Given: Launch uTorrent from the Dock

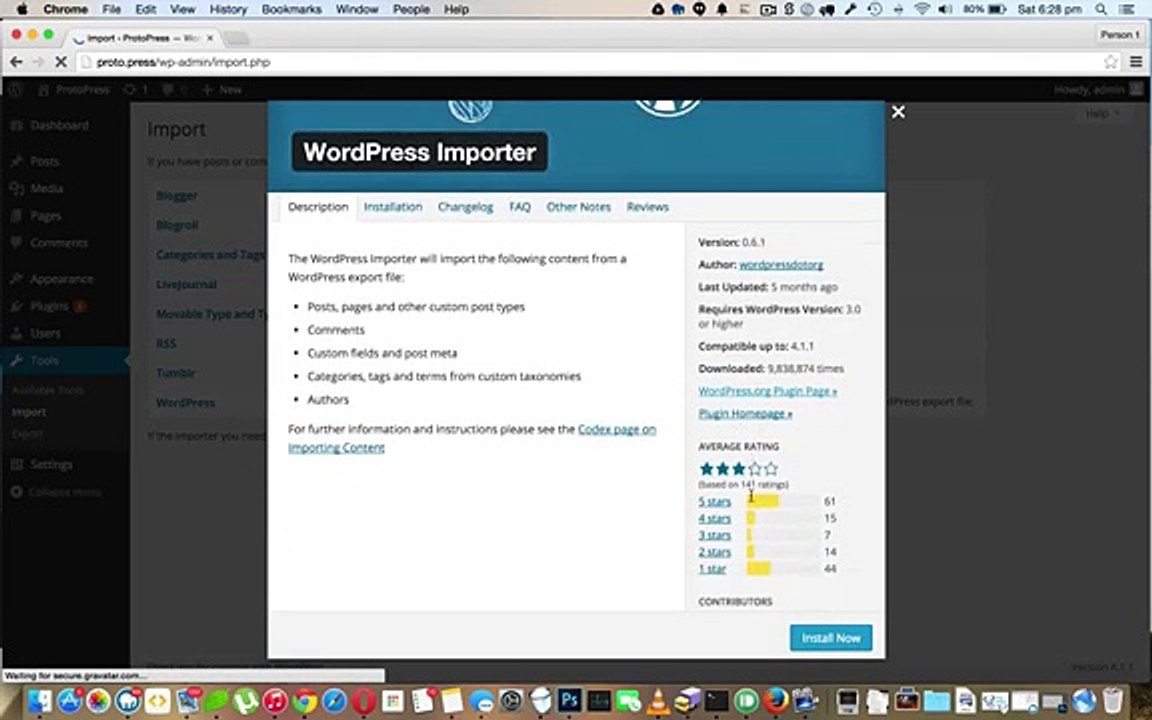Looking at the screenshot, I should (x=245, y=700).
